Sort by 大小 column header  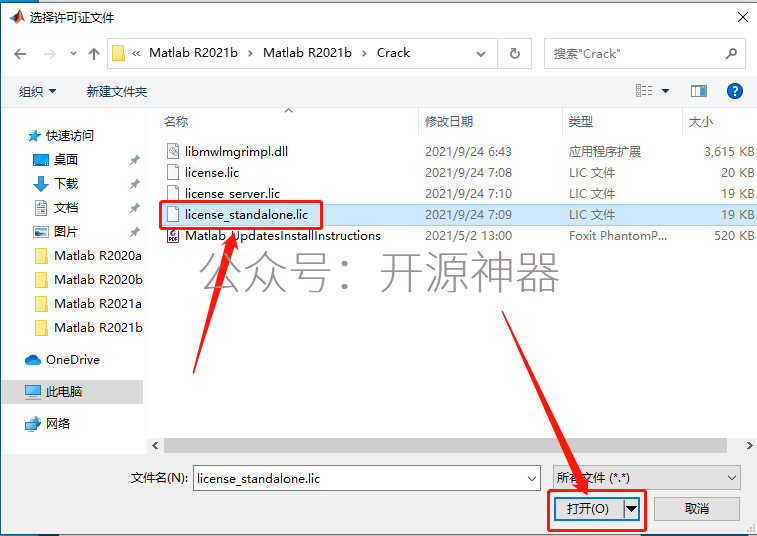701,121
